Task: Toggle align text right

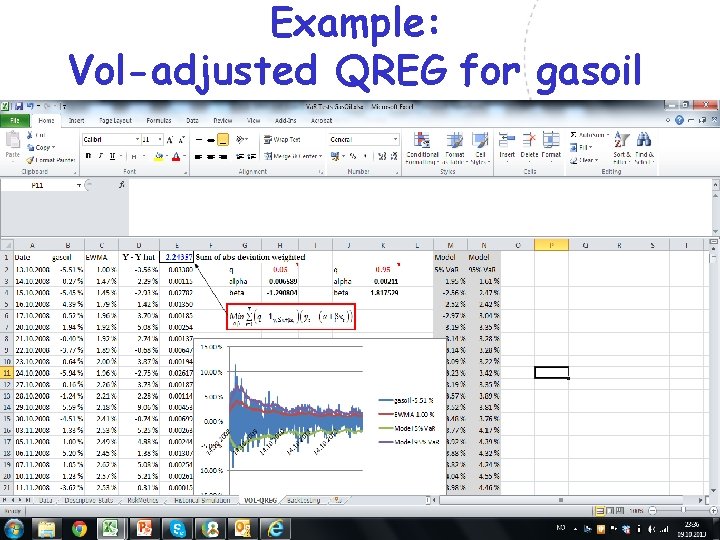Action: click(223, 157)
